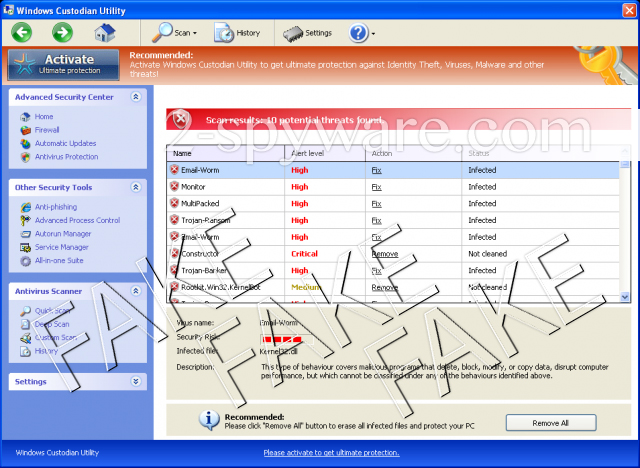The height and width of the screenshot is (468, 640).
Task: Sort by the Name column header
Action: click(x=225, y=153)
